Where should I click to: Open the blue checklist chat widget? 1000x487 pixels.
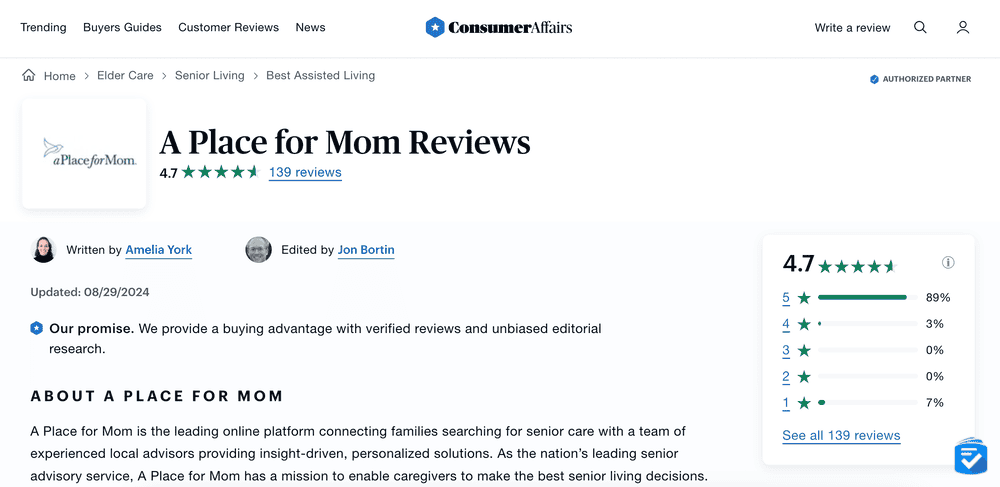[x=971, y=455]
